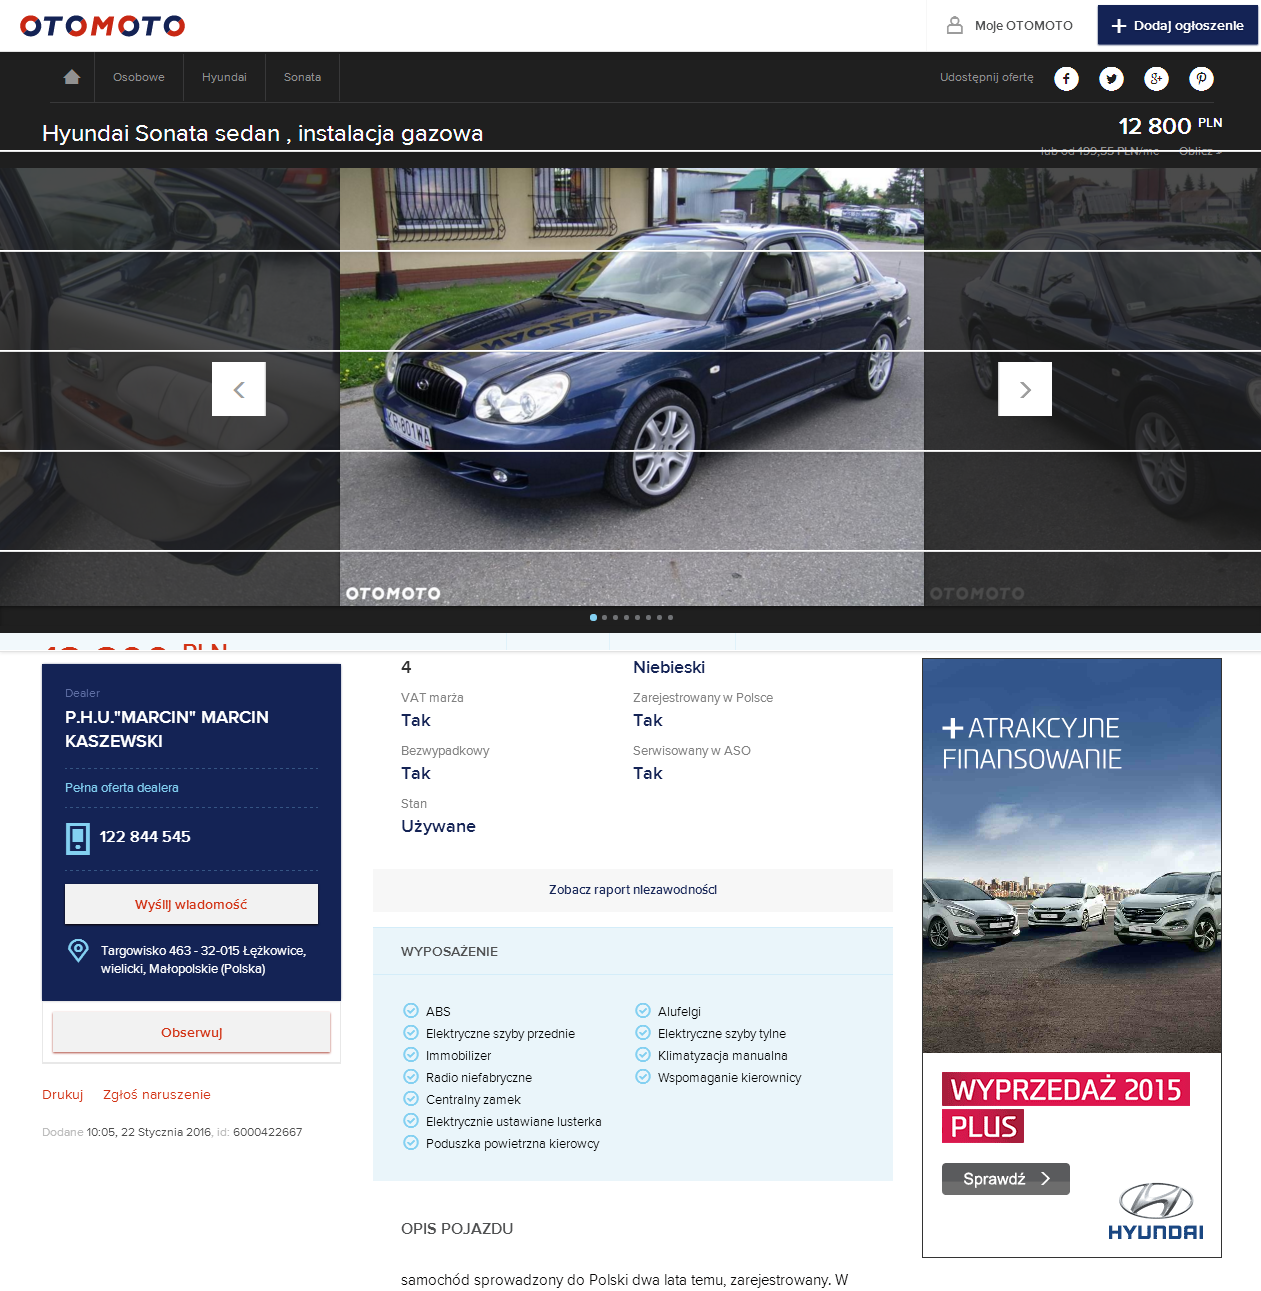Show next photo with right arrow
The width and height of the screenshot is (1261, 1291).
1025,389
